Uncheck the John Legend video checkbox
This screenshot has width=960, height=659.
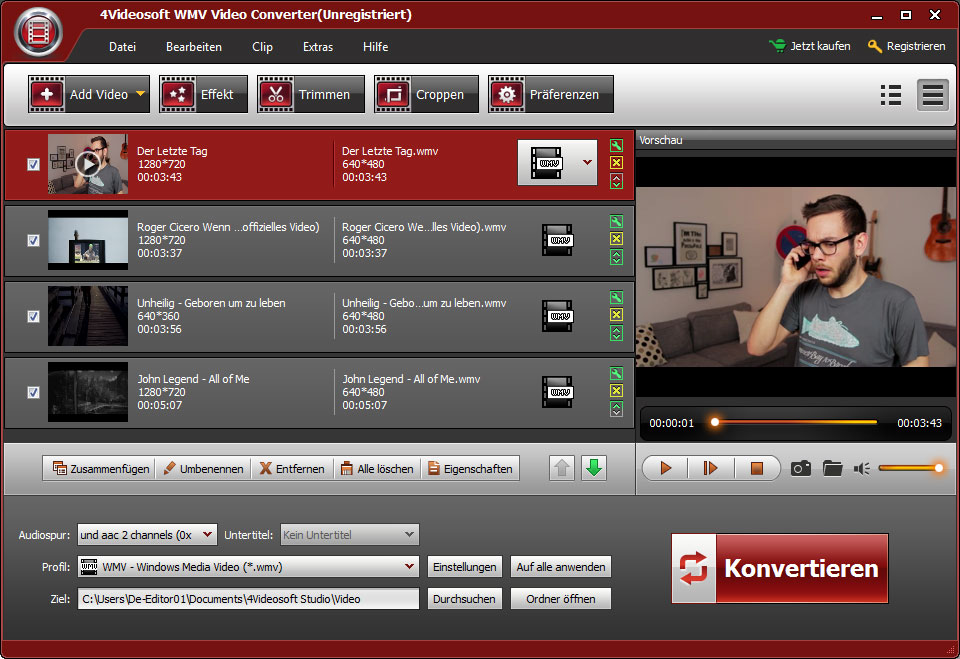(34, 392)
